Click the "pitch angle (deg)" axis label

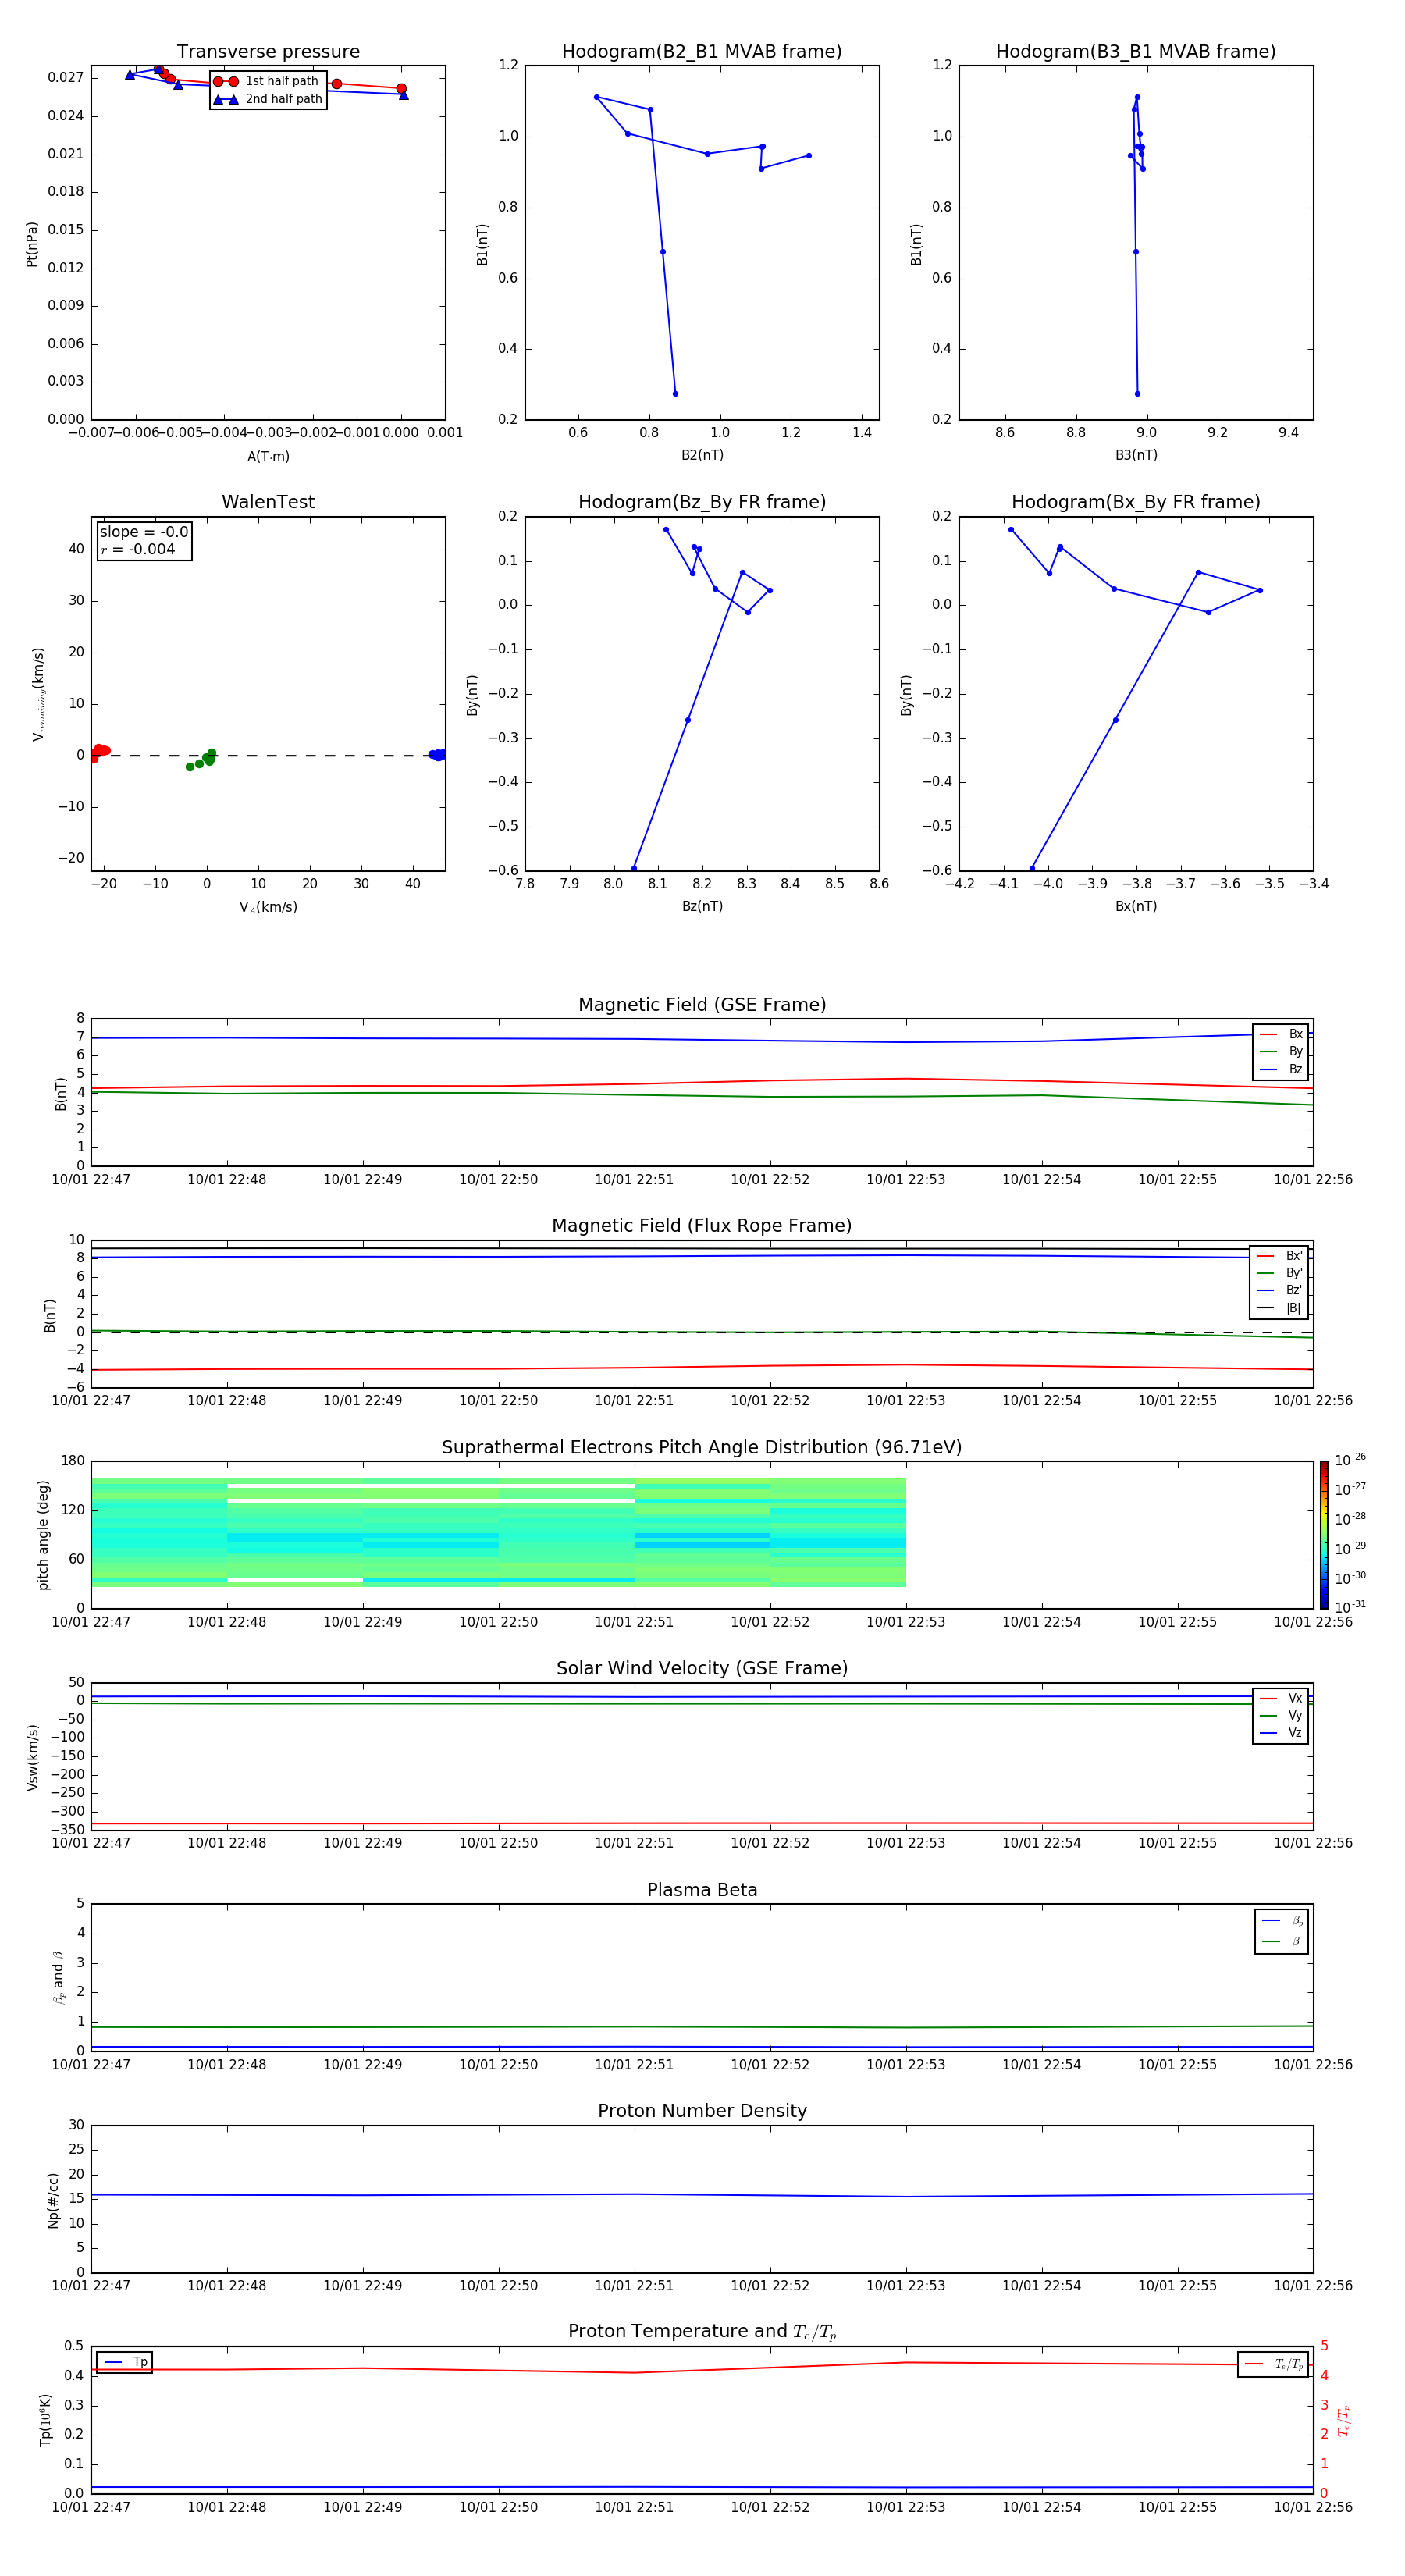[43, 1535]
